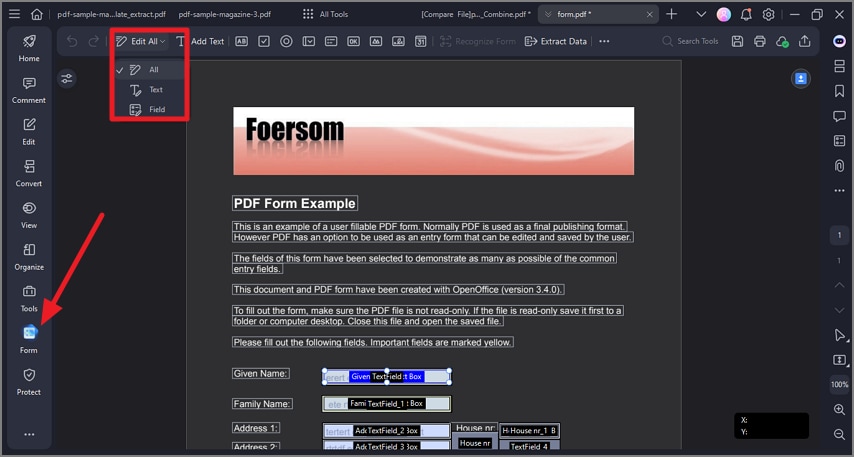Open the Edit tool in sidebar
Screen dimensions: 854x457
29,131
